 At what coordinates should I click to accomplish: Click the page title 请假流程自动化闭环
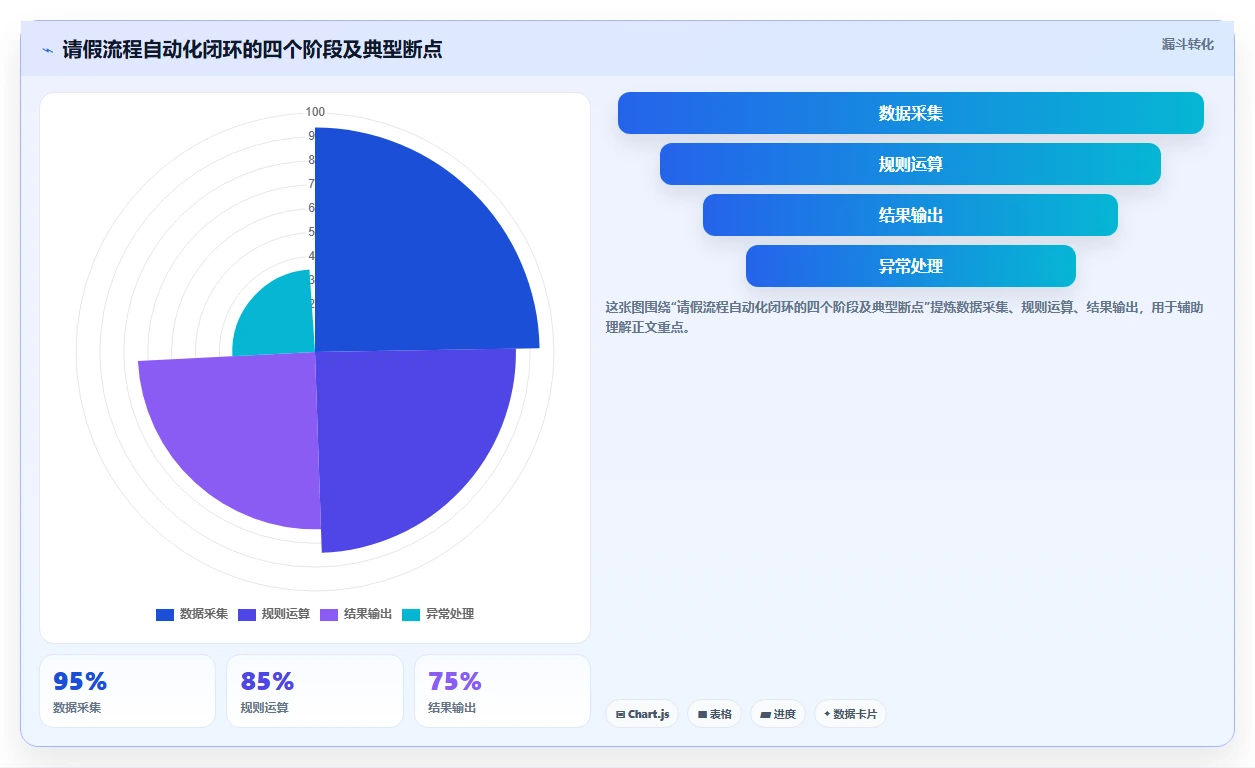[x=252, y=50]
